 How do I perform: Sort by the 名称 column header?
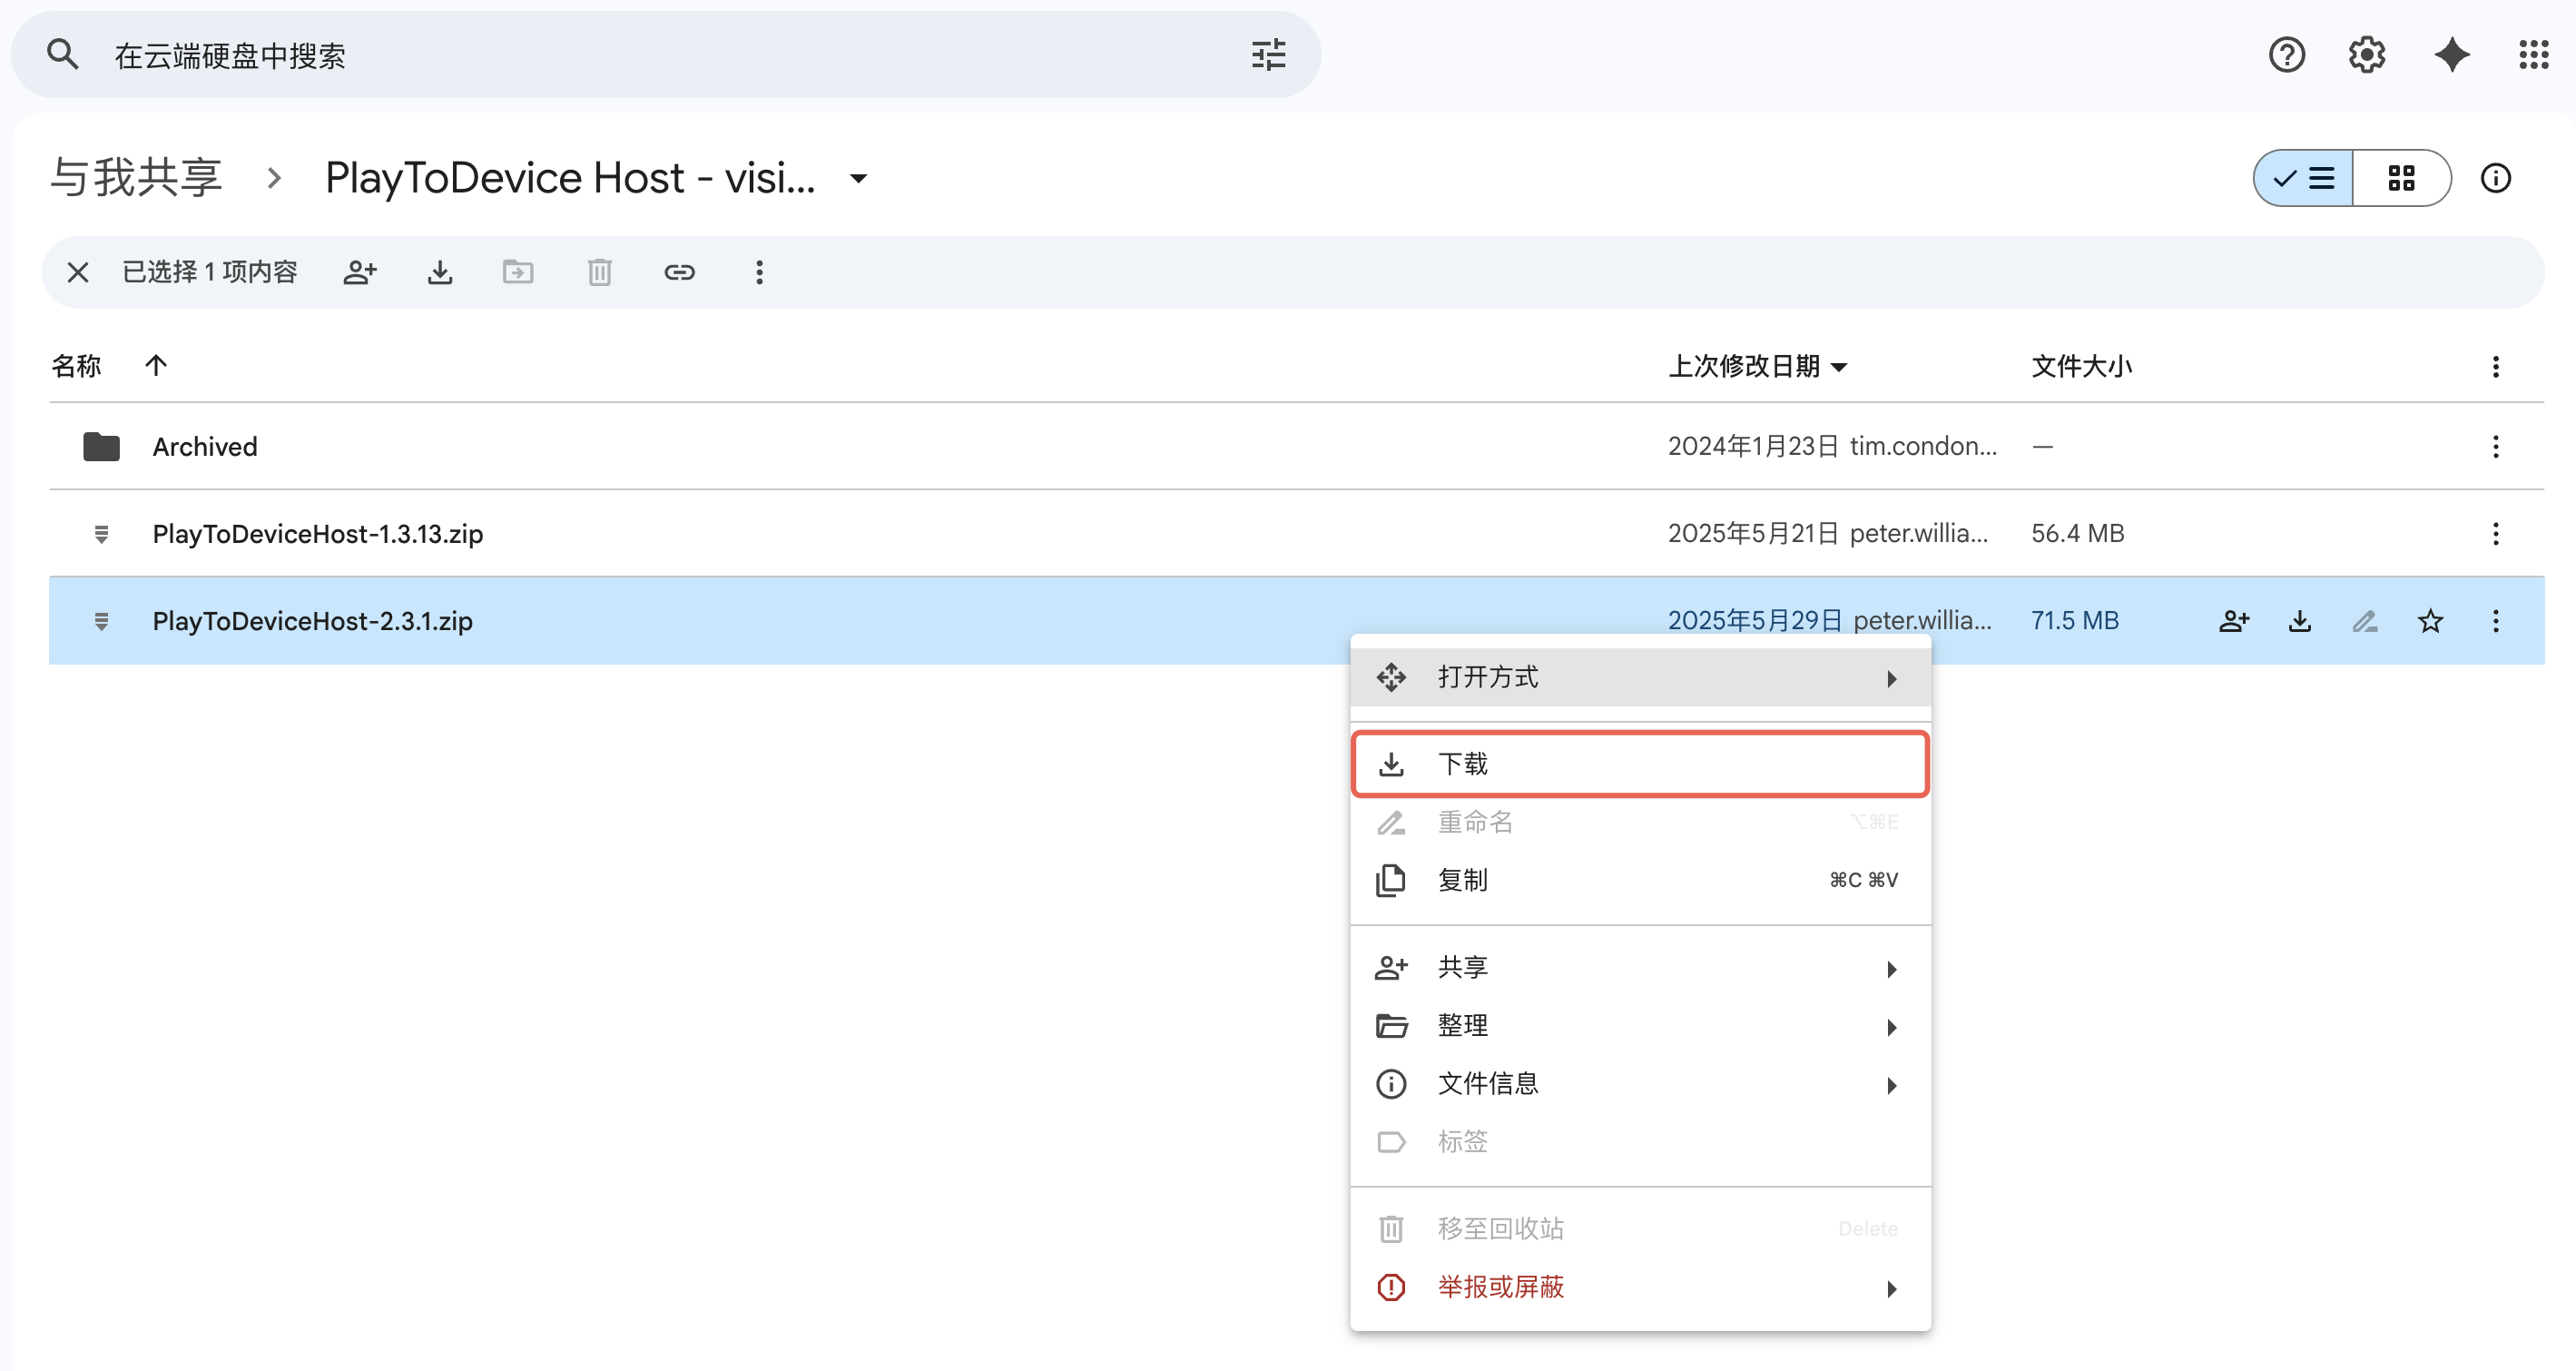click(76, 366)
